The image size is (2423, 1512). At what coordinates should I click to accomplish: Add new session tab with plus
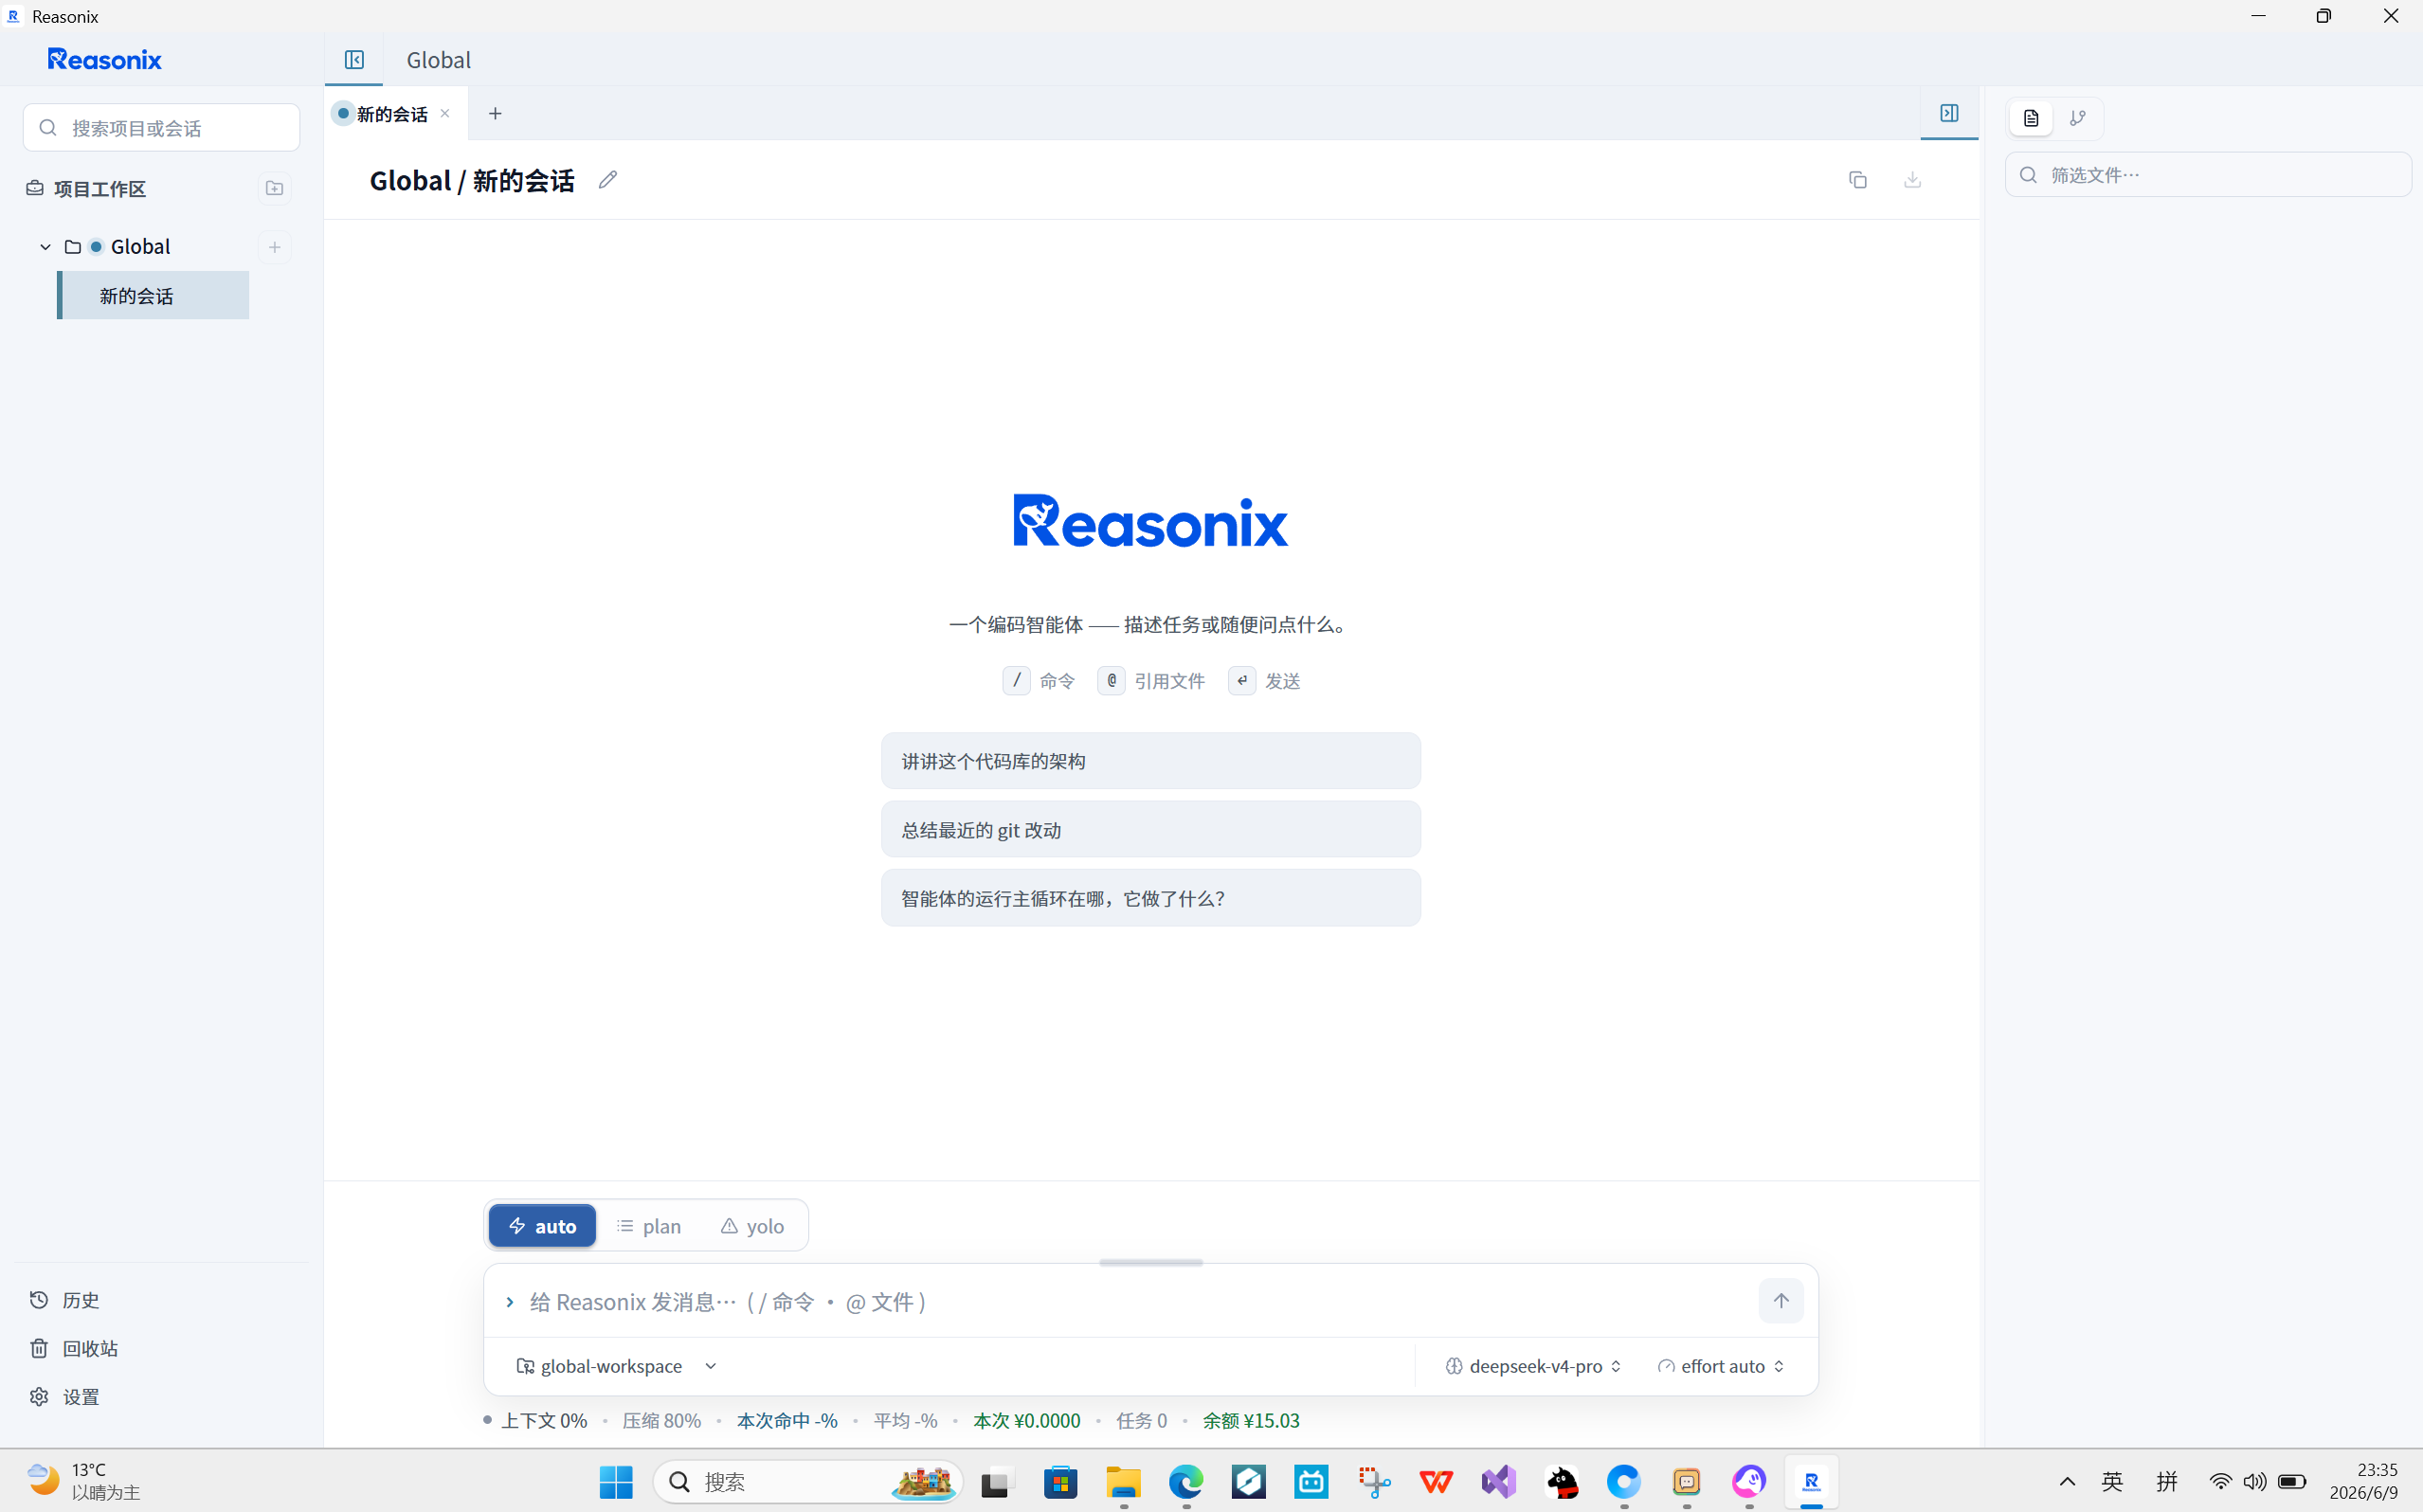click(495, 114)
